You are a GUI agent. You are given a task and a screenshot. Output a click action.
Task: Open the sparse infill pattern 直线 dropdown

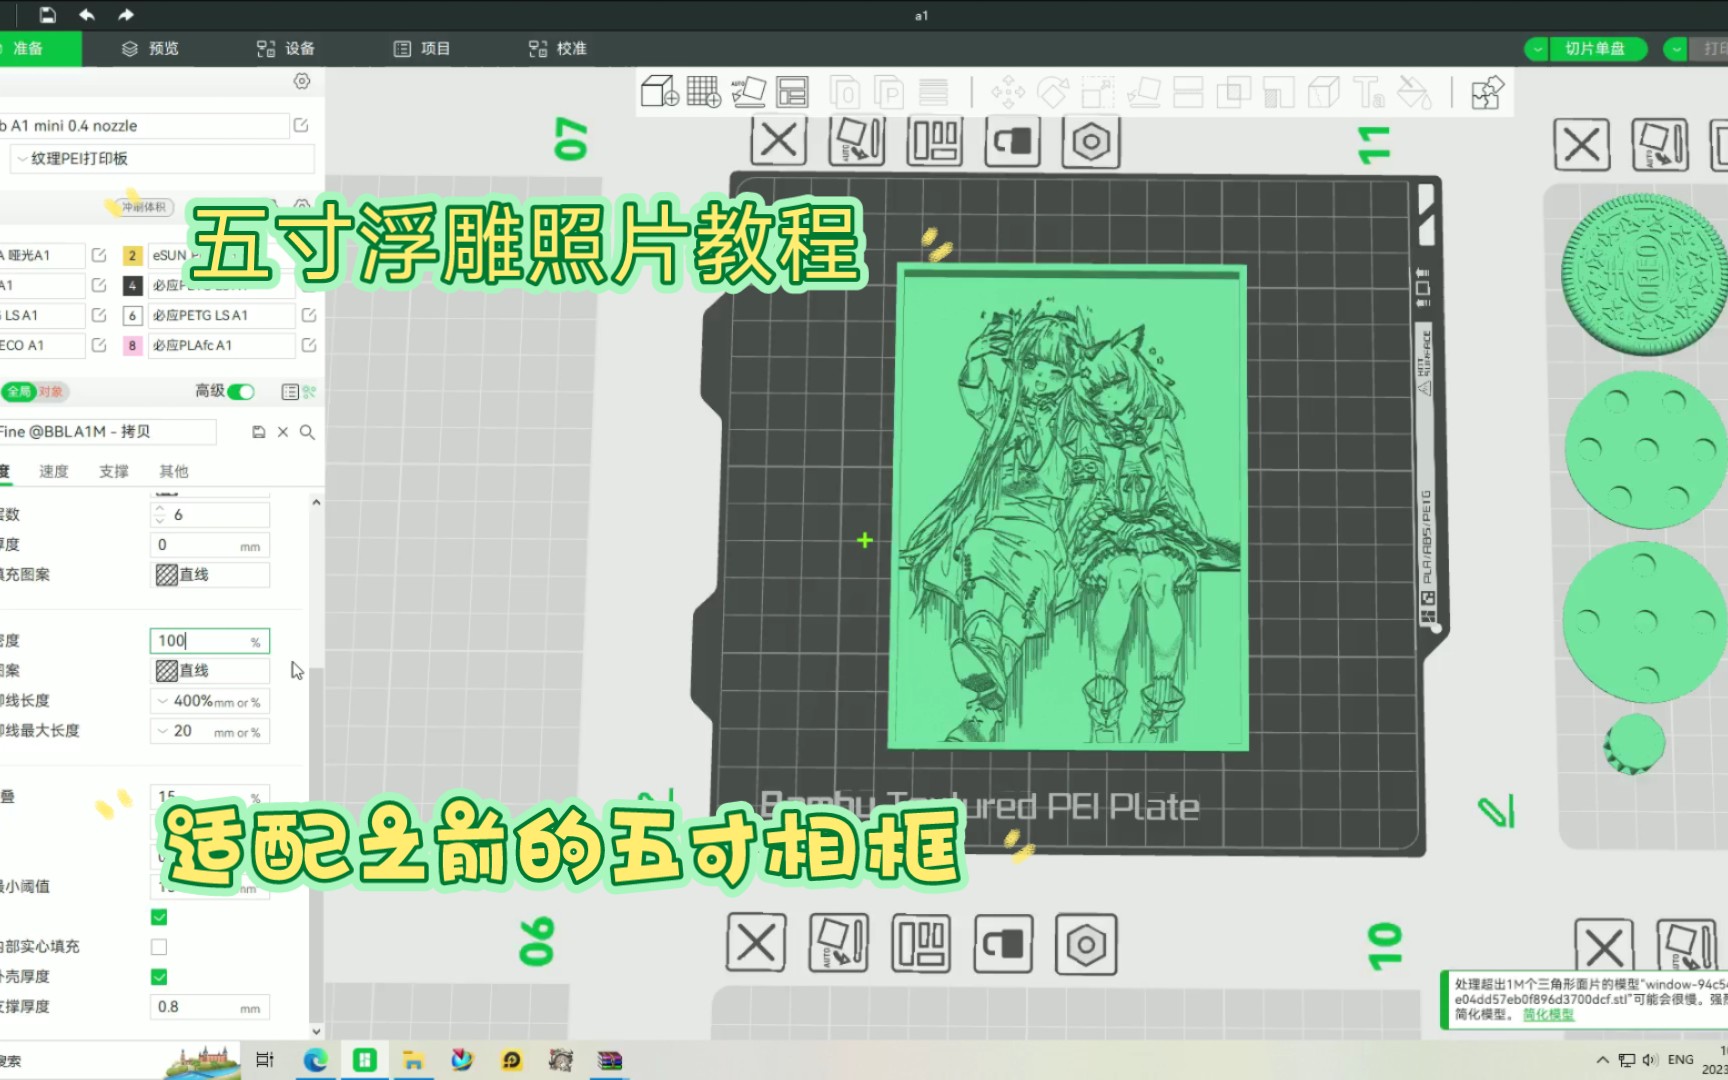tap(210, 671)
